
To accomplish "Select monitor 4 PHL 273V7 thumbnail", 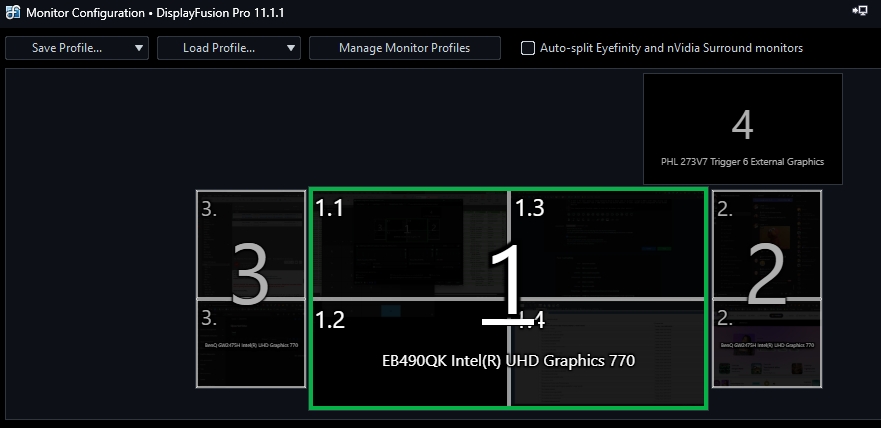I will tap(742, 129).
